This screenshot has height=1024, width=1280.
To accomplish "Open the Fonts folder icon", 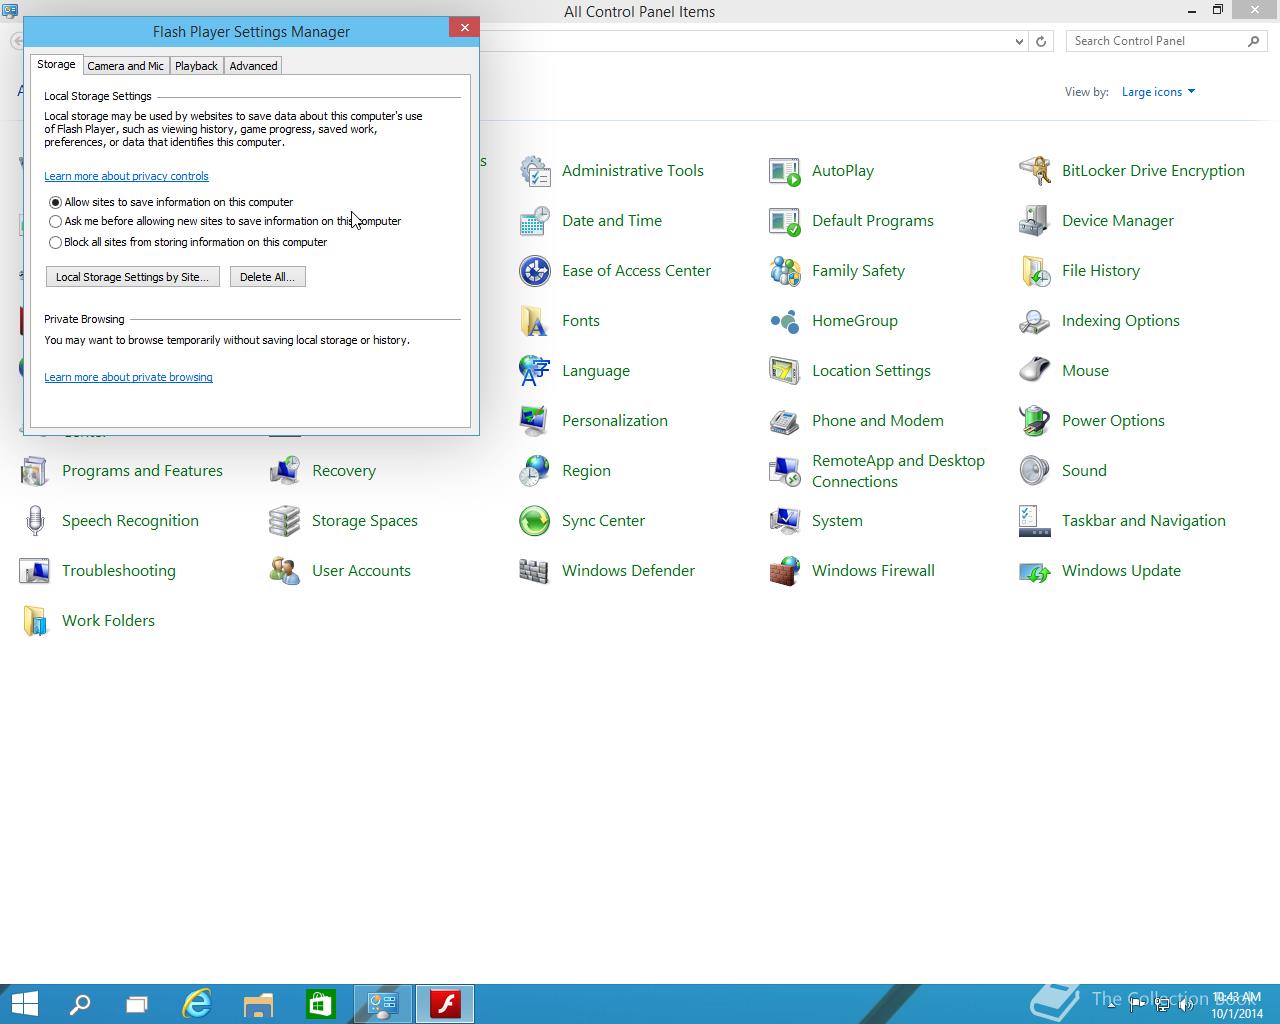I will pos(535,321).
